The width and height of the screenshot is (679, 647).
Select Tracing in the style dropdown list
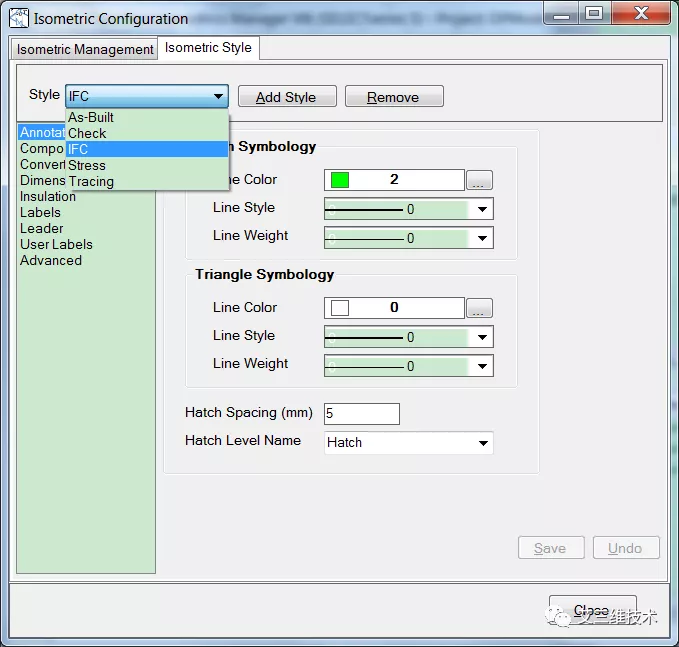(91, 181)
